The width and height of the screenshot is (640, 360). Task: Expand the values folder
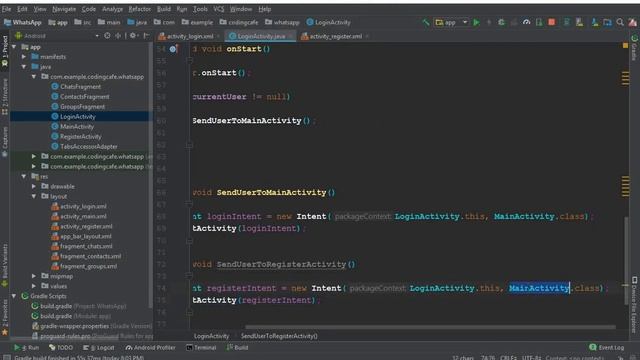pos(34,286)
